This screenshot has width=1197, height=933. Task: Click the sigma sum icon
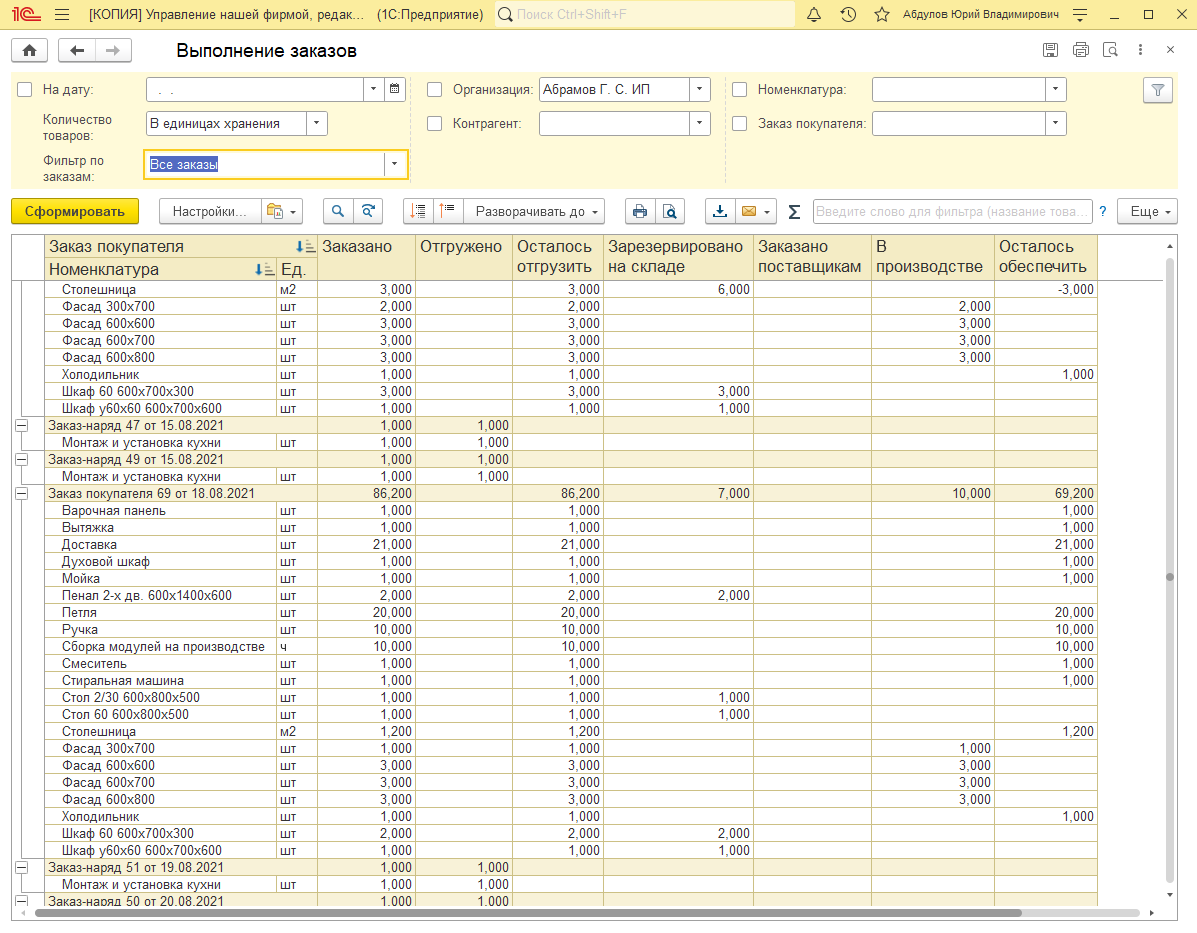click(794, 212)
